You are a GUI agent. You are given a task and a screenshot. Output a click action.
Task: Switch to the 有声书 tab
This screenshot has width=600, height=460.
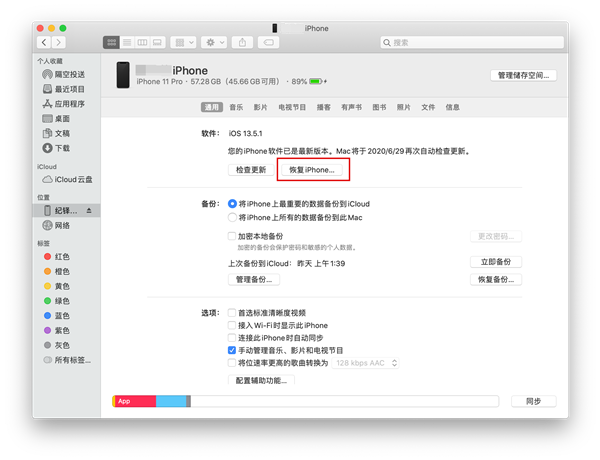pos(351,107)
